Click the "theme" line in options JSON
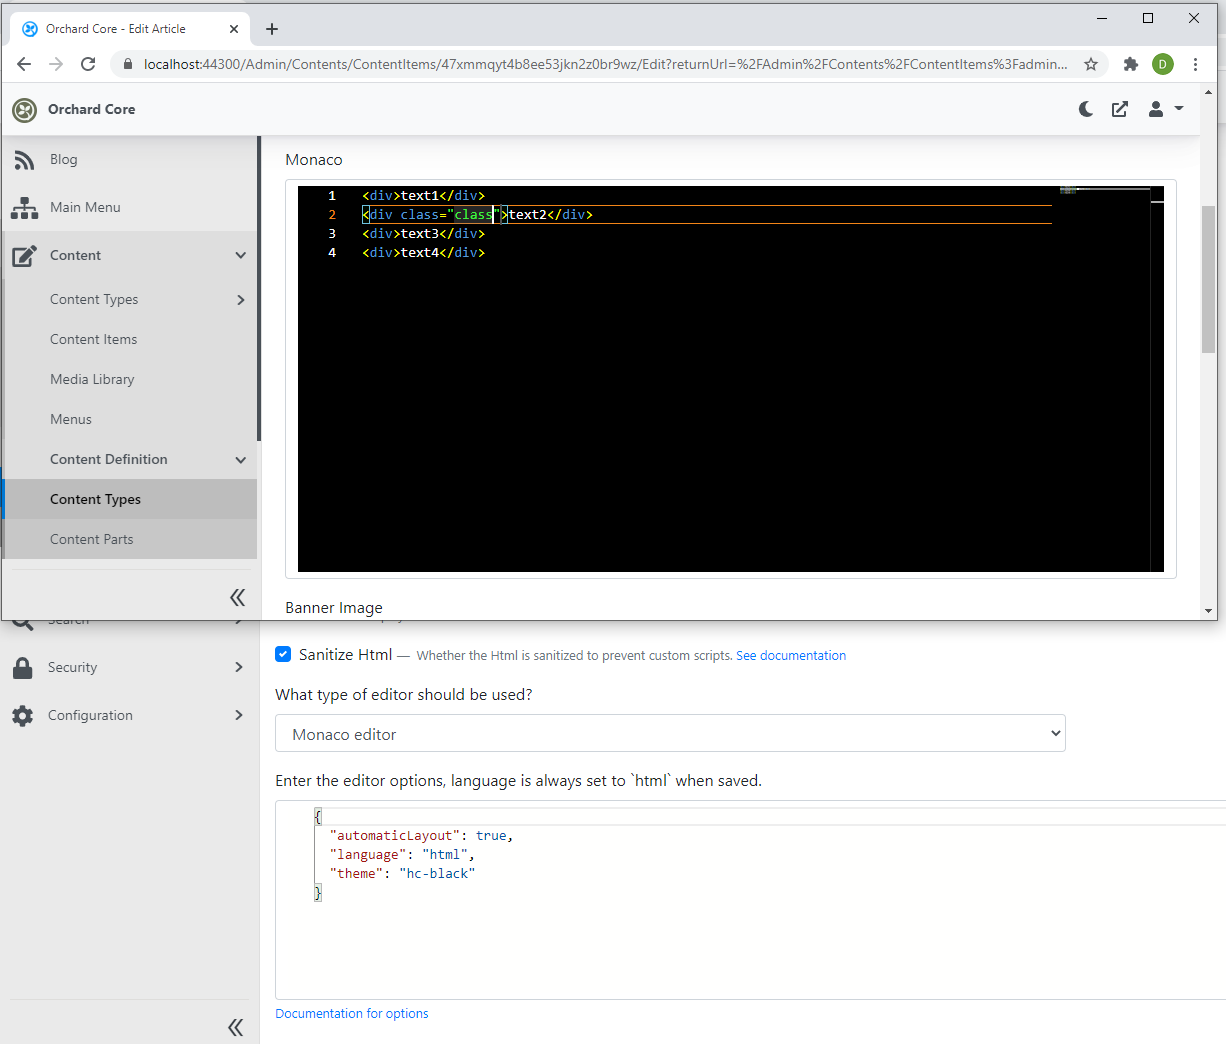The height and width of the screenshot is (1044, 1226). point(403,874)
